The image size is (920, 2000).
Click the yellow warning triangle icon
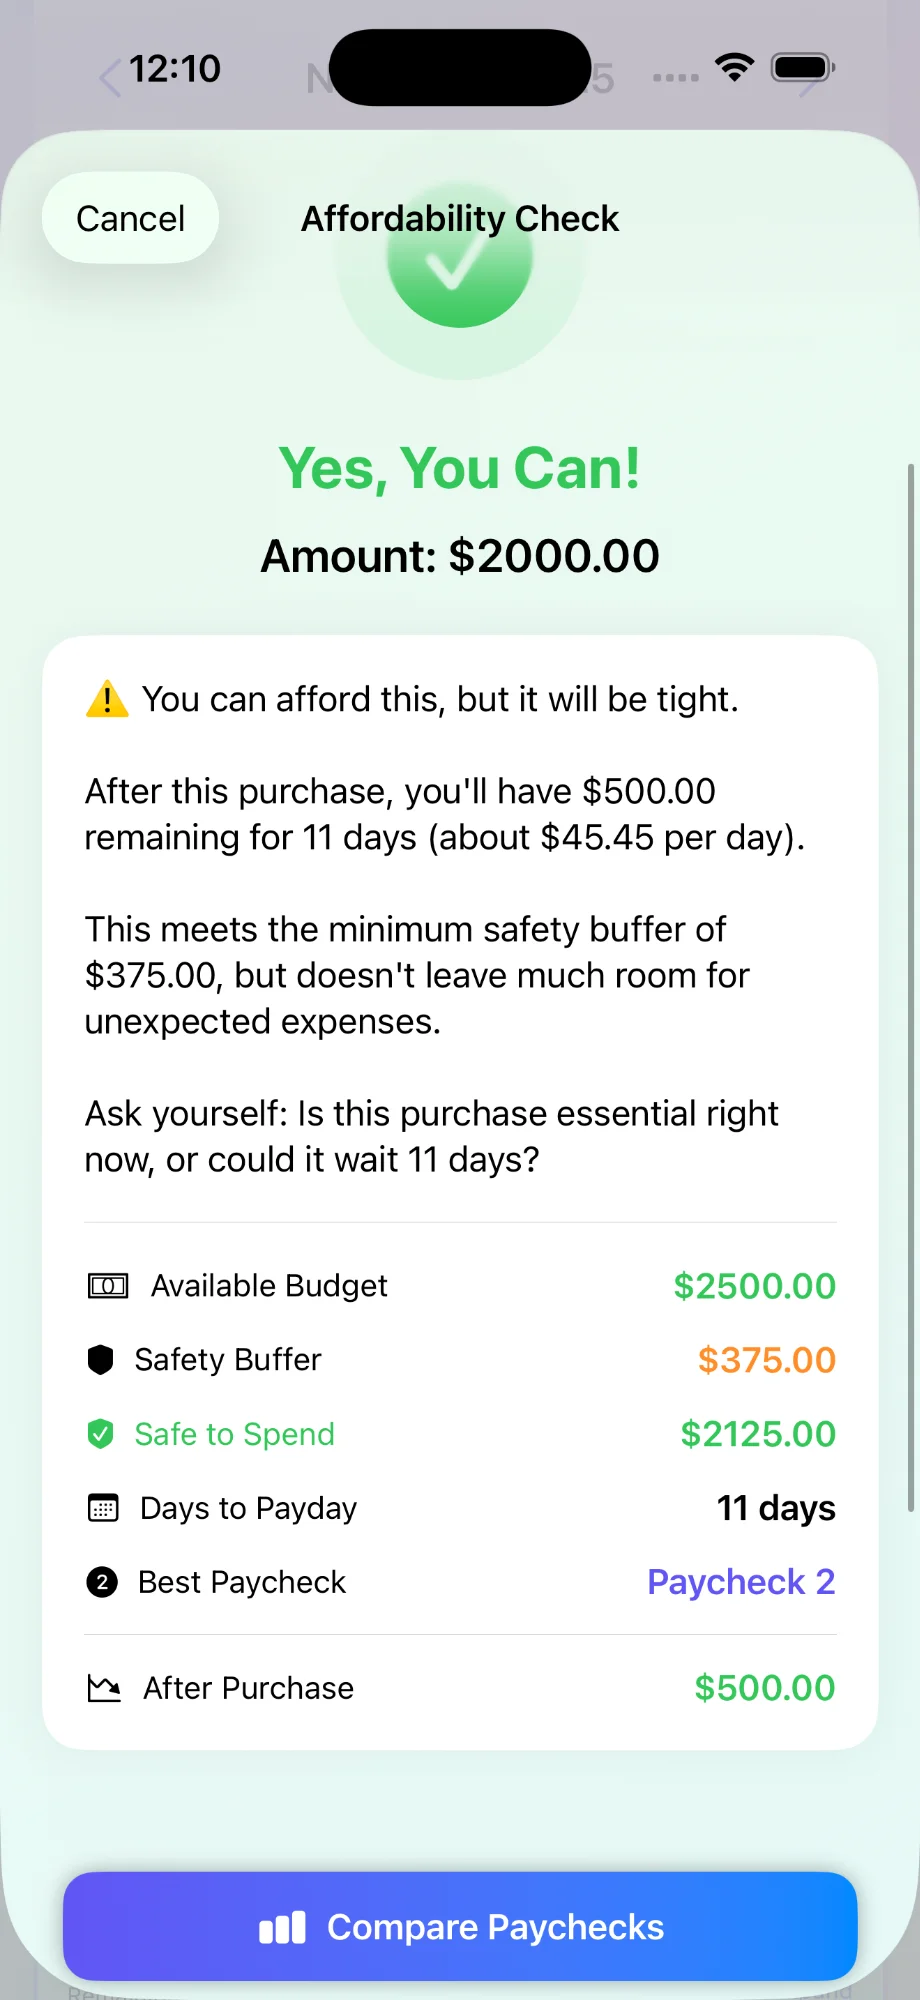tap(109, 698)
